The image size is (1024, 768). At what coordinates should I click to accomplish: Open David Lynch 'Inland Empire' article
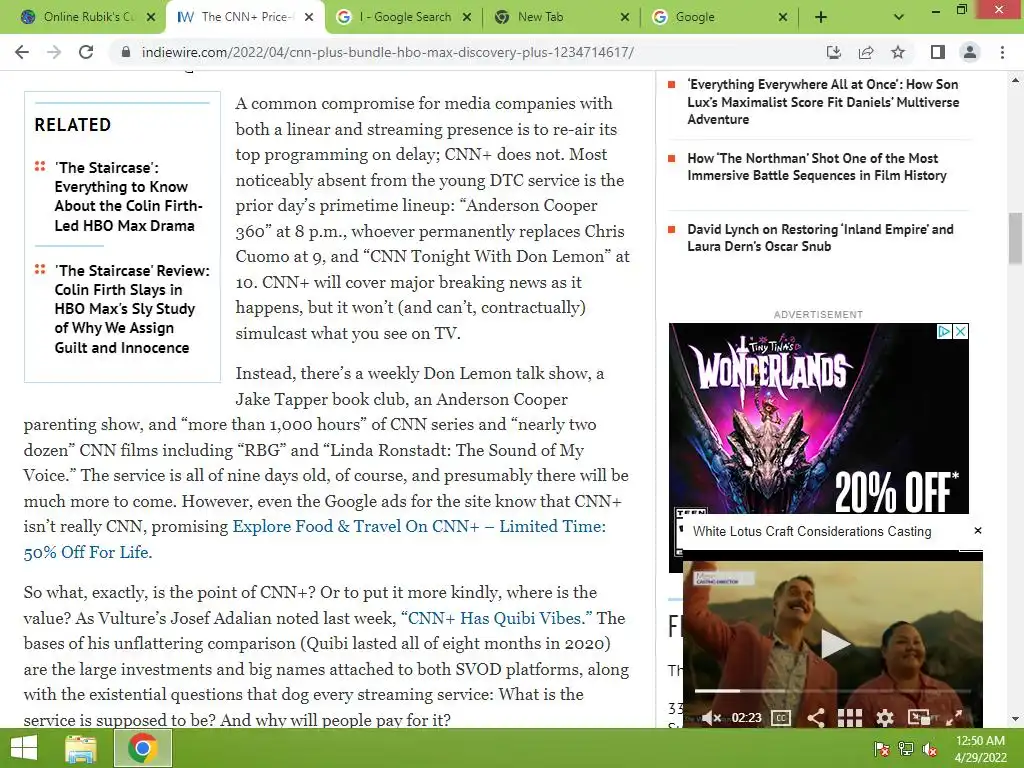coord(820,238)
